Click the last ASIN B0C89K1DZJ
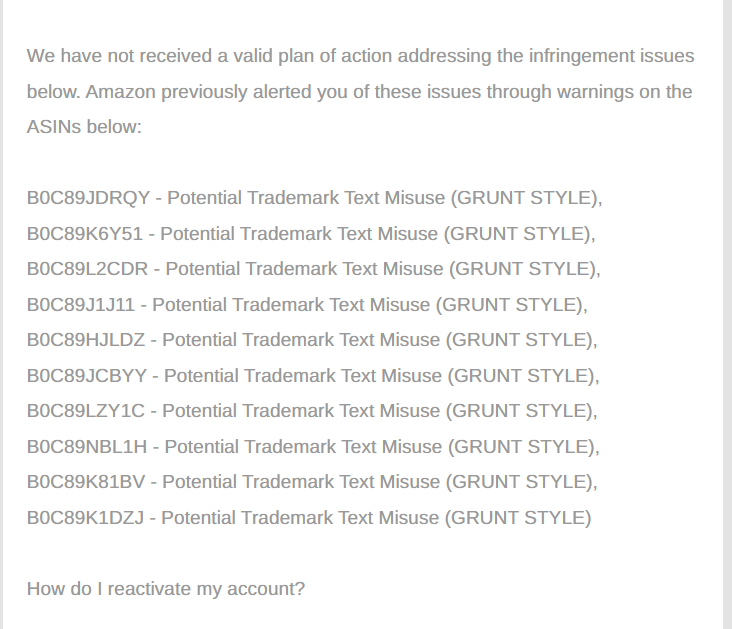The width and height of the screenshot is (732, 629). coord(85,518)
